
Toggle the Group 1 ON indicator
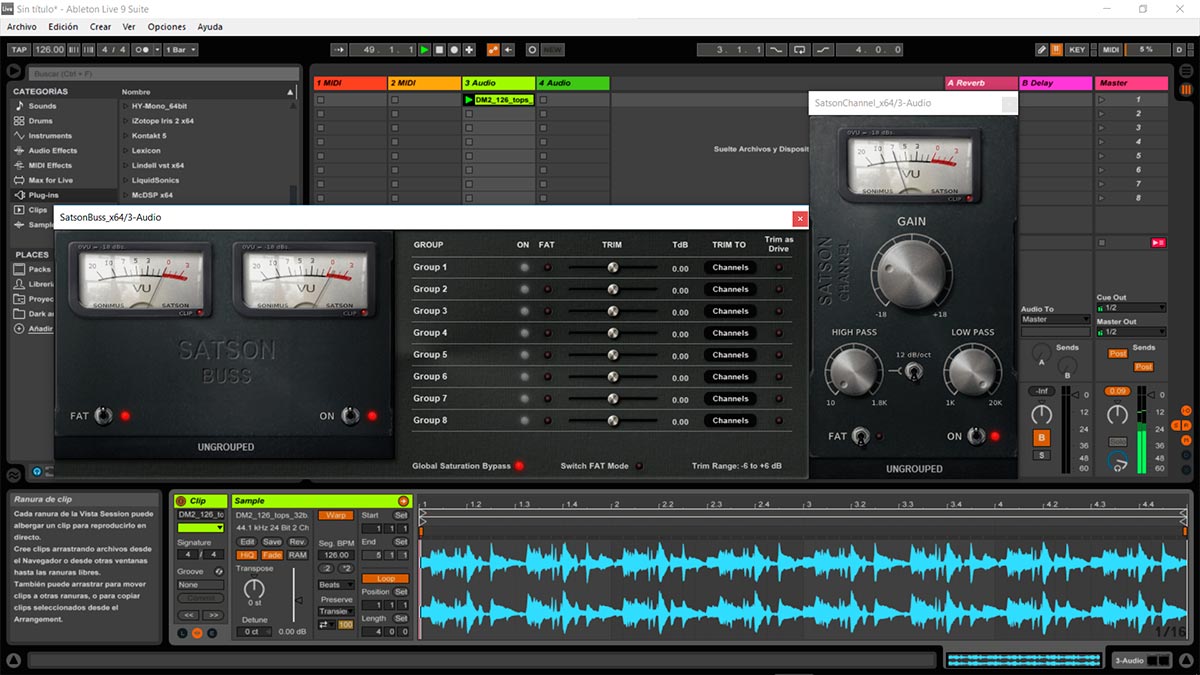tap(523, 268)
